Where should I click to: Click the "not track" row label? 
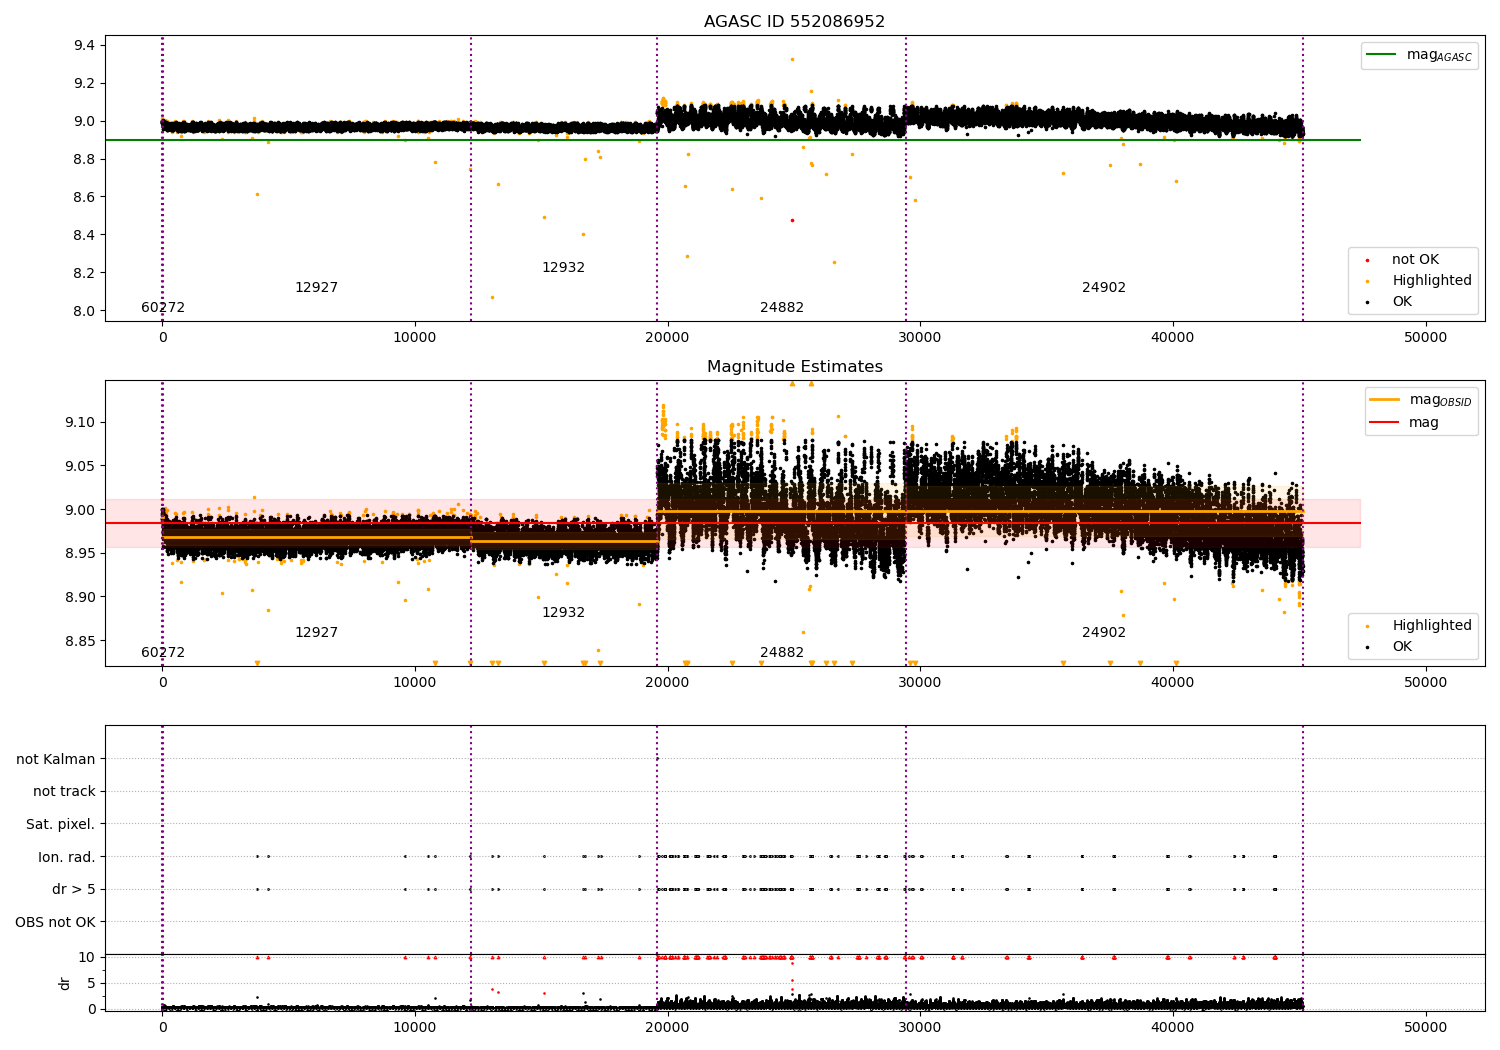click(64, 791)
